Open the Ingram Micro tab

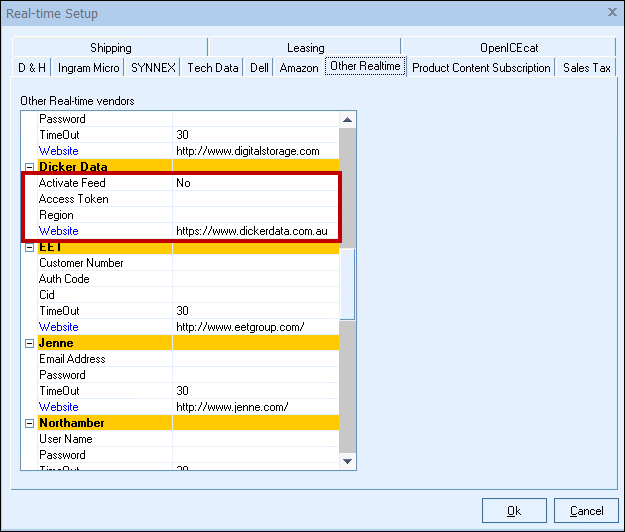point(88,68)
